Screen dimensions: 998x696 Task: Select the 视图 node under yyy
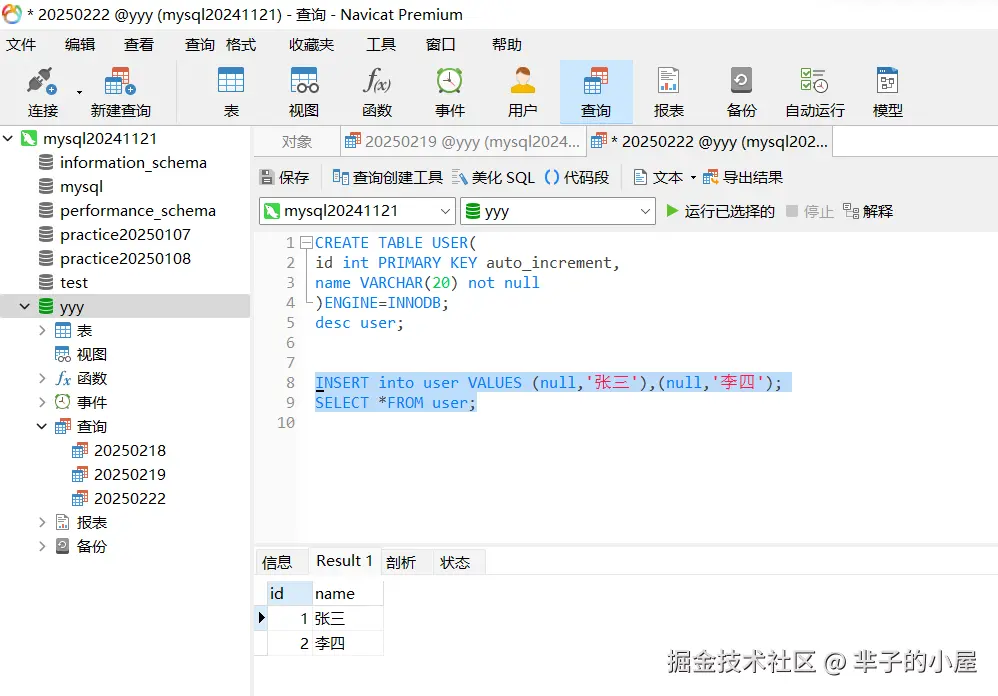pos(91,354)
